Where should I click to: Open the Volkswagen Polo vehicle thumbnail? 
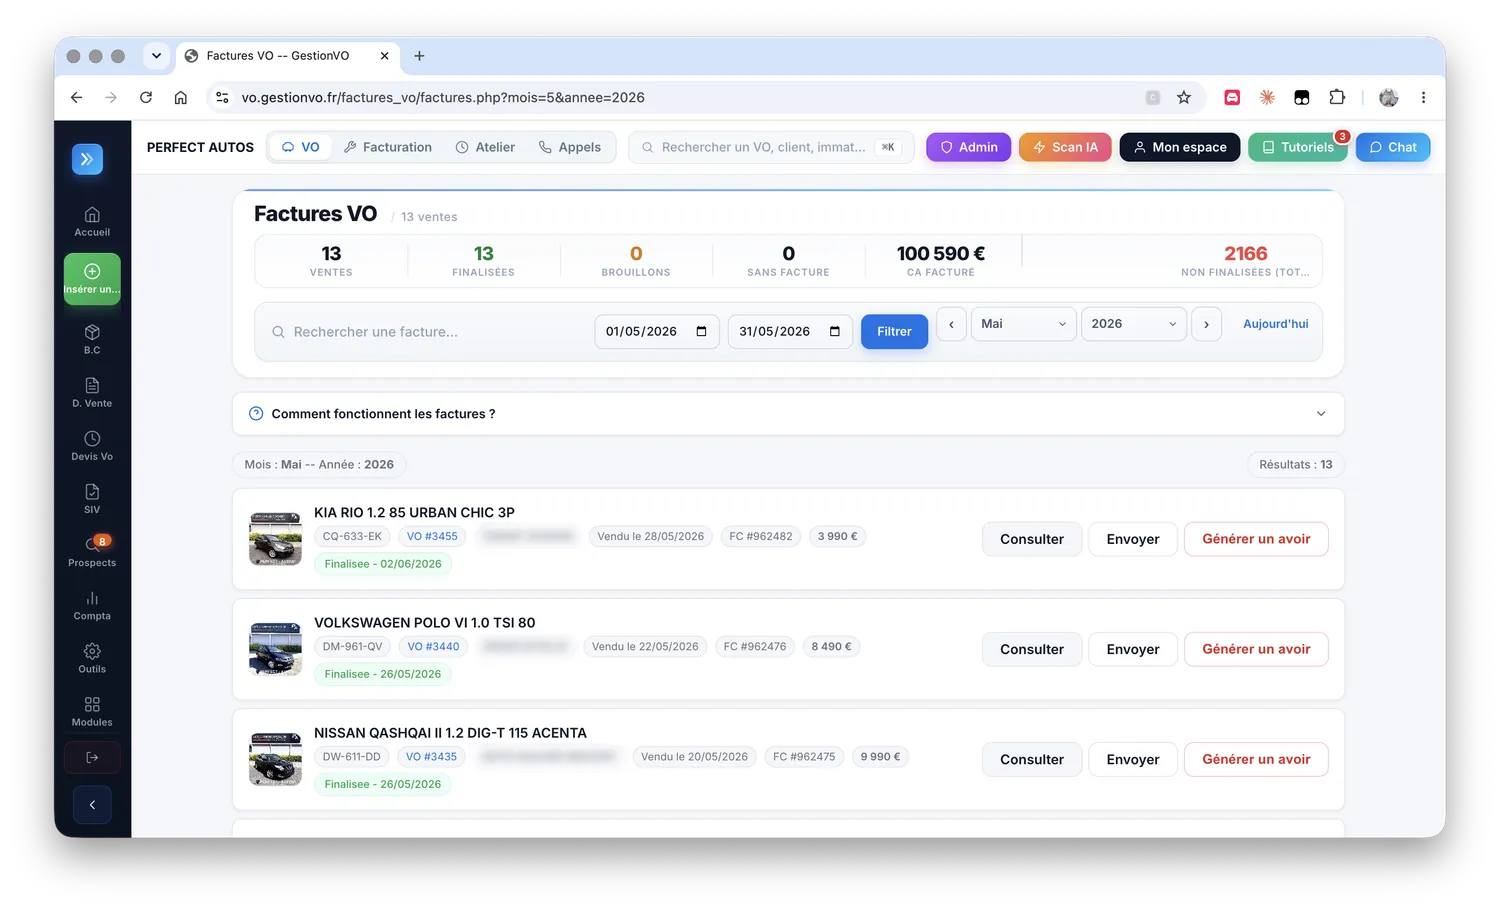[275, 649]
